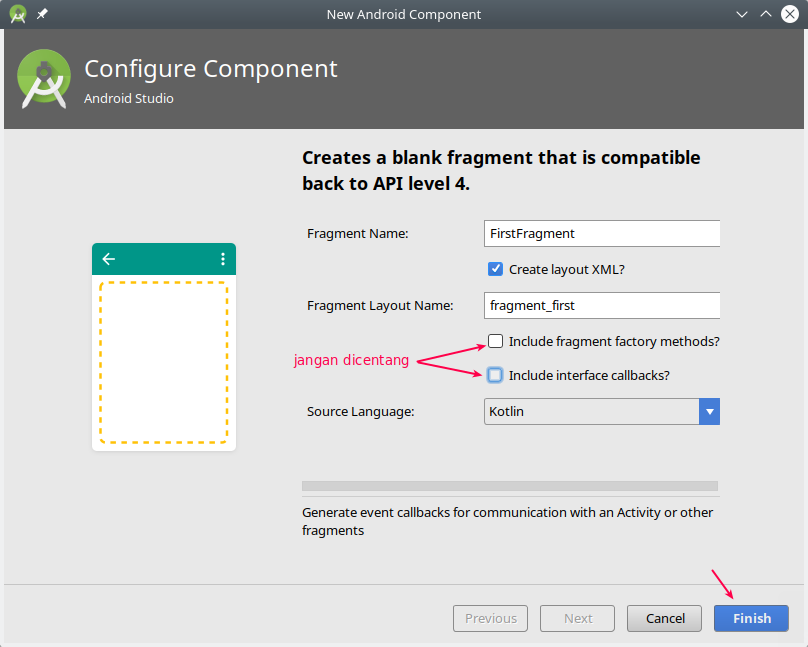Enable Include fragment factory methods checkbox
The image size is (808, 647).
(495, 341)
